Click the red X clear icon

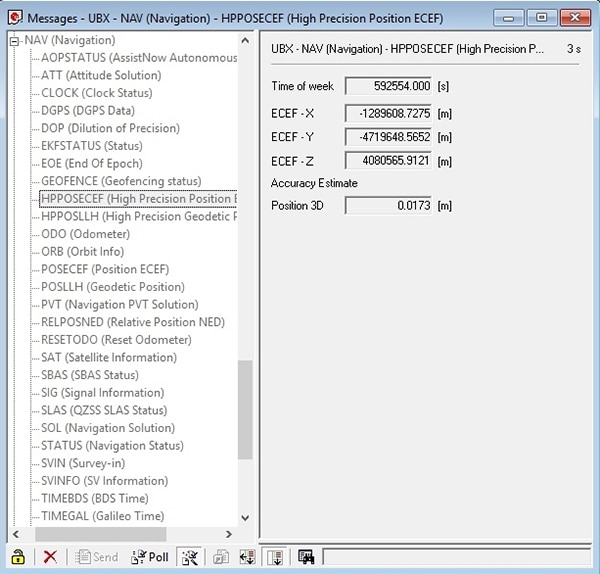tap(50, 557)
